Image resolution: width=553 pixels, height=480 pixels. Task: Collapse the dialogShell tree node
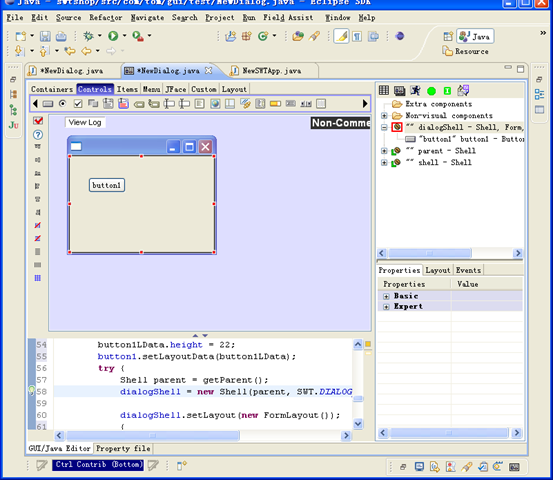[x=384, y=127]
